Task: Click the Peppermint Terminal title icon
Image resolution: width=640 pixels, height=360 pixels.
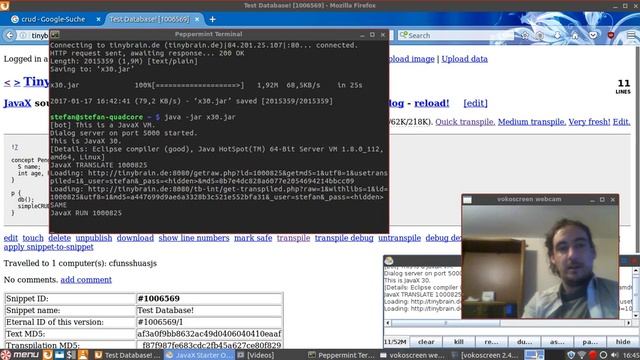Action: (x=55, y=34)
